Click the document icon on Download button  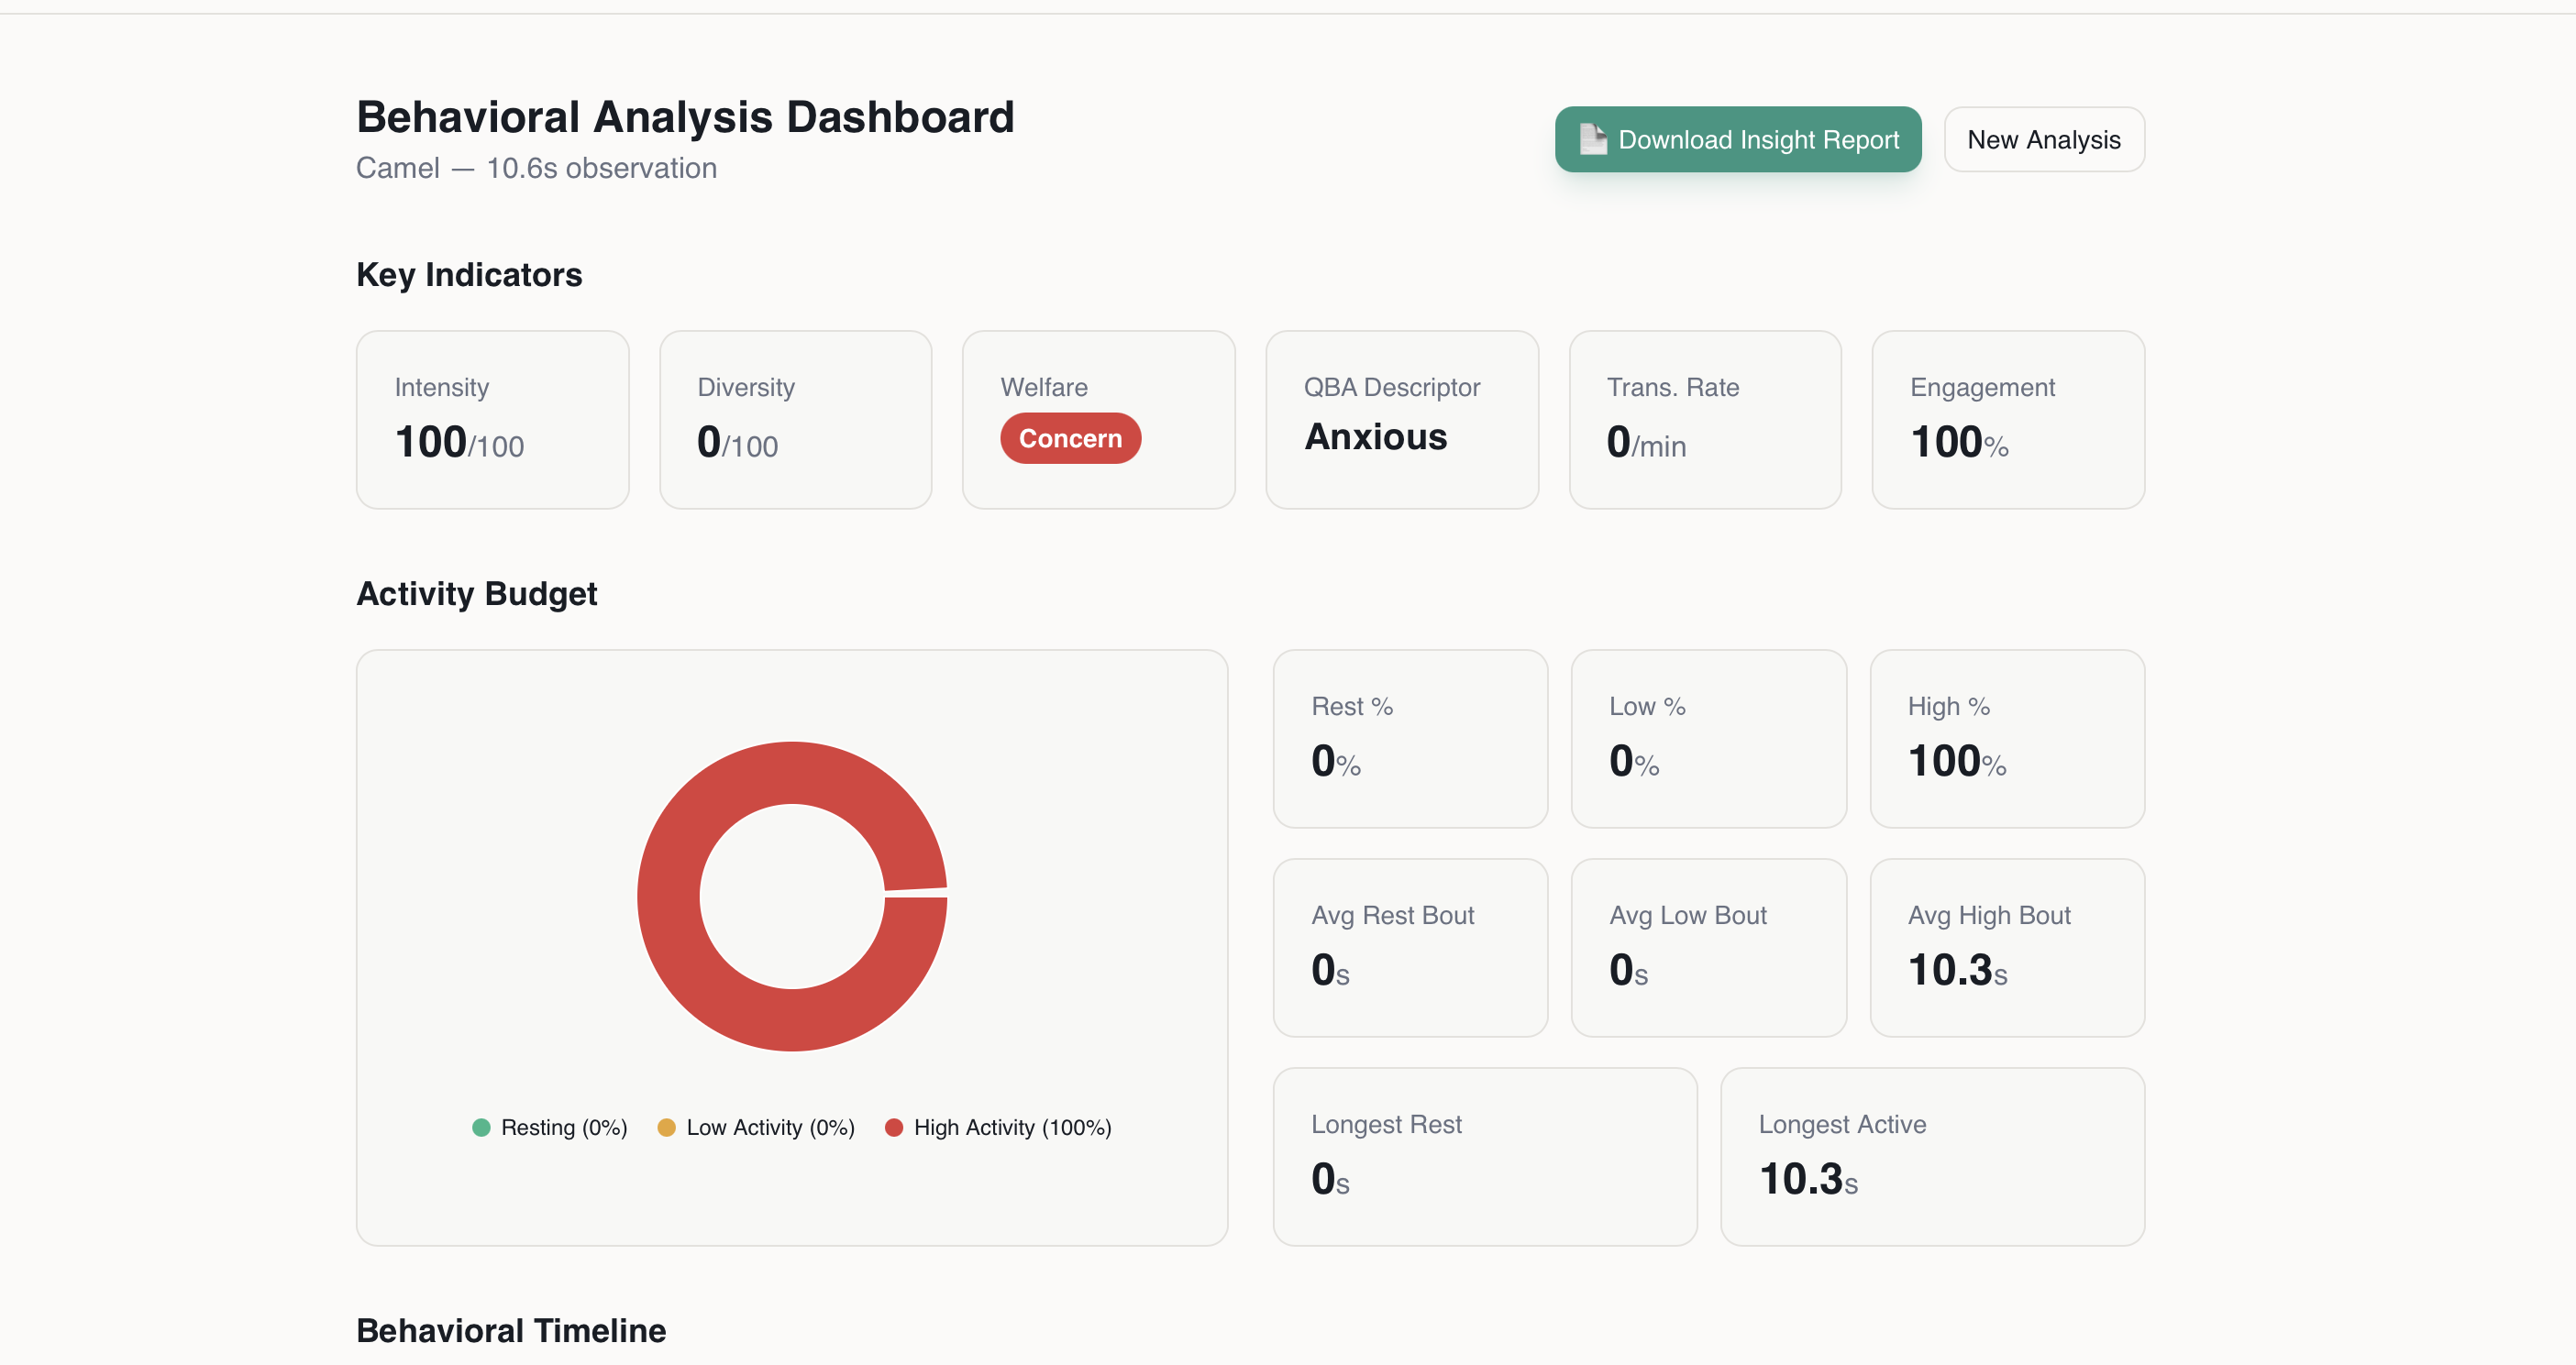(1592, 139)
